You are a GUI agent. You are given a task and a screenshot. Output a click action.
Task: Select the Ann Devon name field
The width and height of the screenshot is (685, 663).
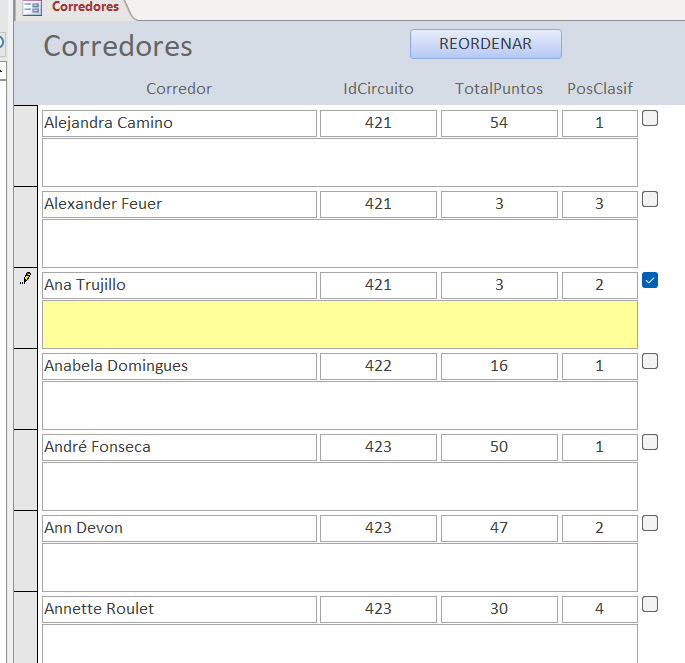point(180,528)
